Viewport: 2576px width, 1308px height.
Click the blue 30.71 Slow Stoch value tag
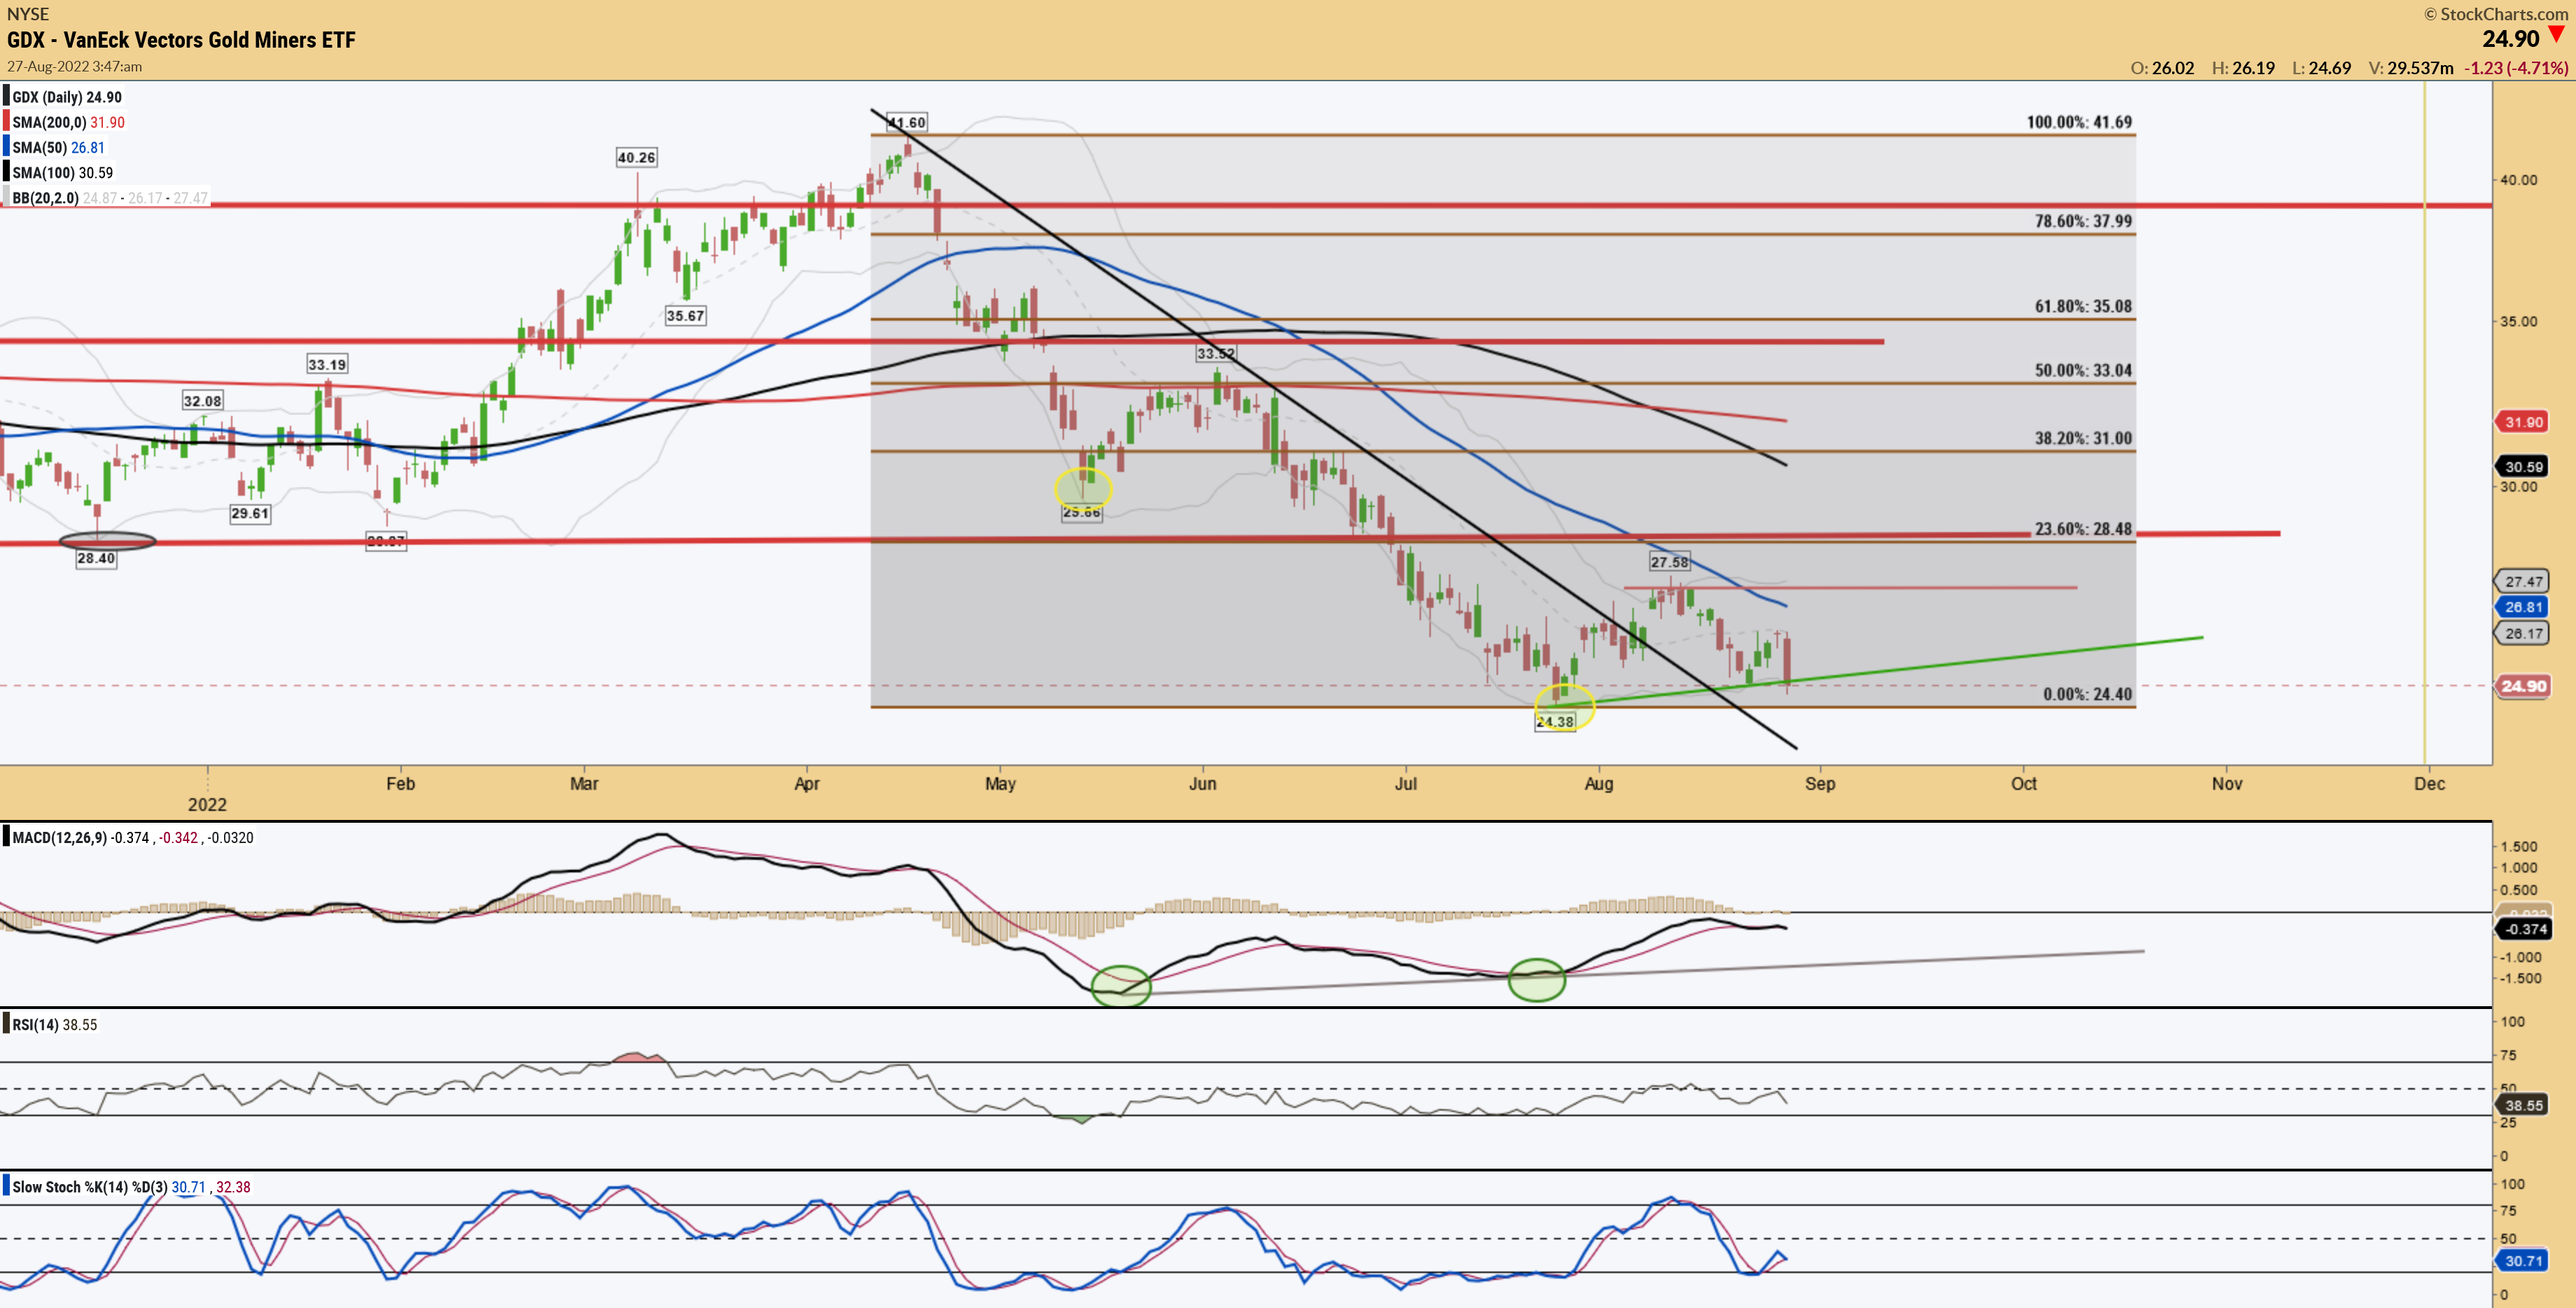point(2523,1260)
